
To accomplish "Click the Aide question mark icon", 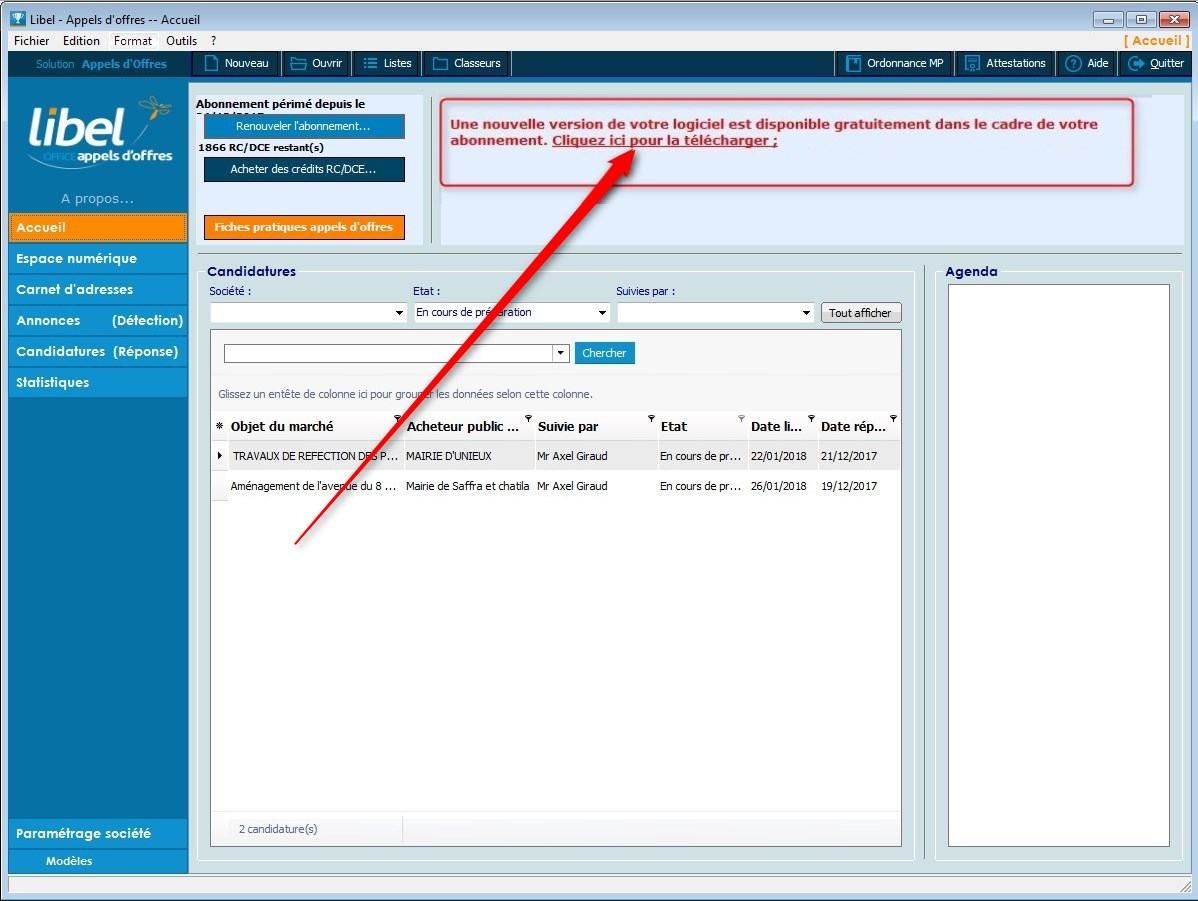I will click(1073, 63).
